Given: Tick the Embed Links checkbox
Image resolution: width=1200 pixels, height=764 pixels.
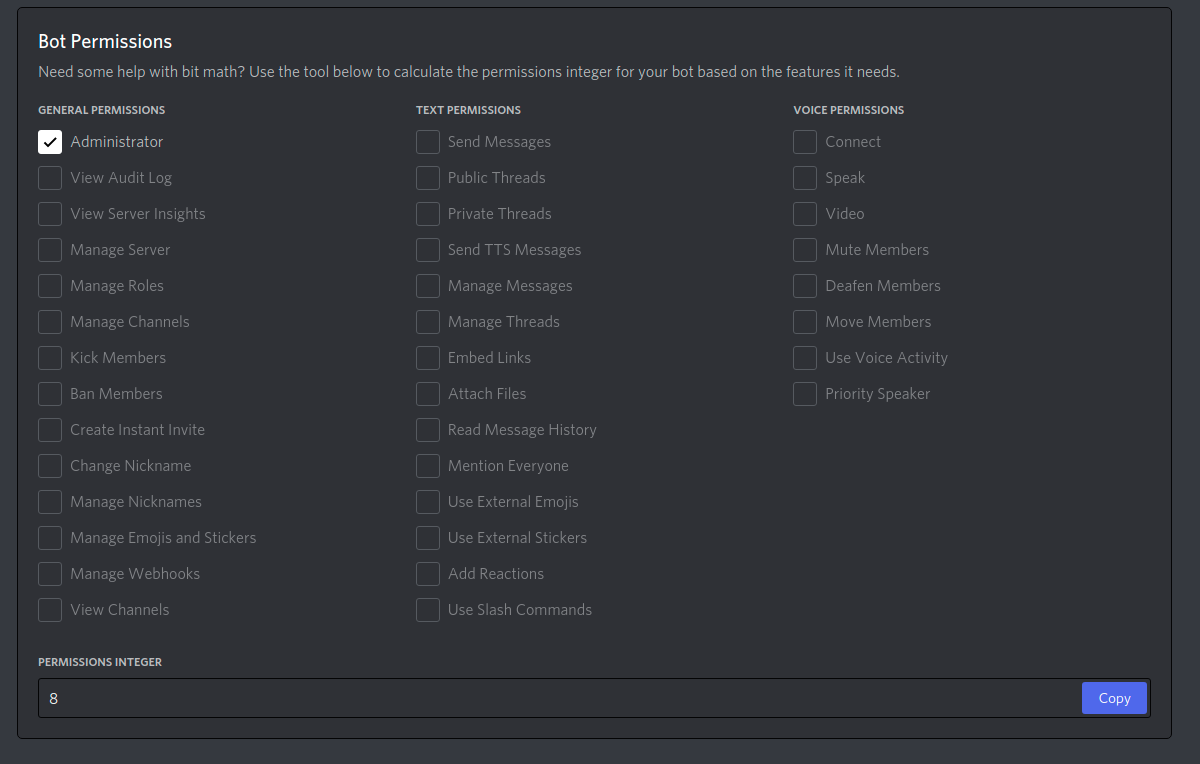Looking at the screenshot, I should [428, 358].
